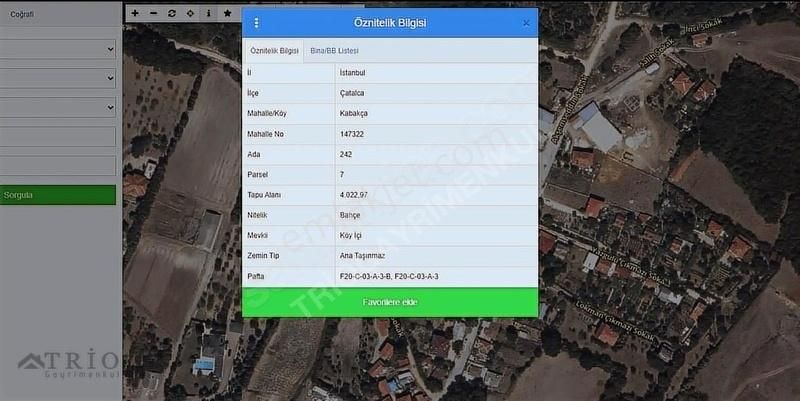Click the favorites star icon
The image size is (800, 401).
click(227, 13)
